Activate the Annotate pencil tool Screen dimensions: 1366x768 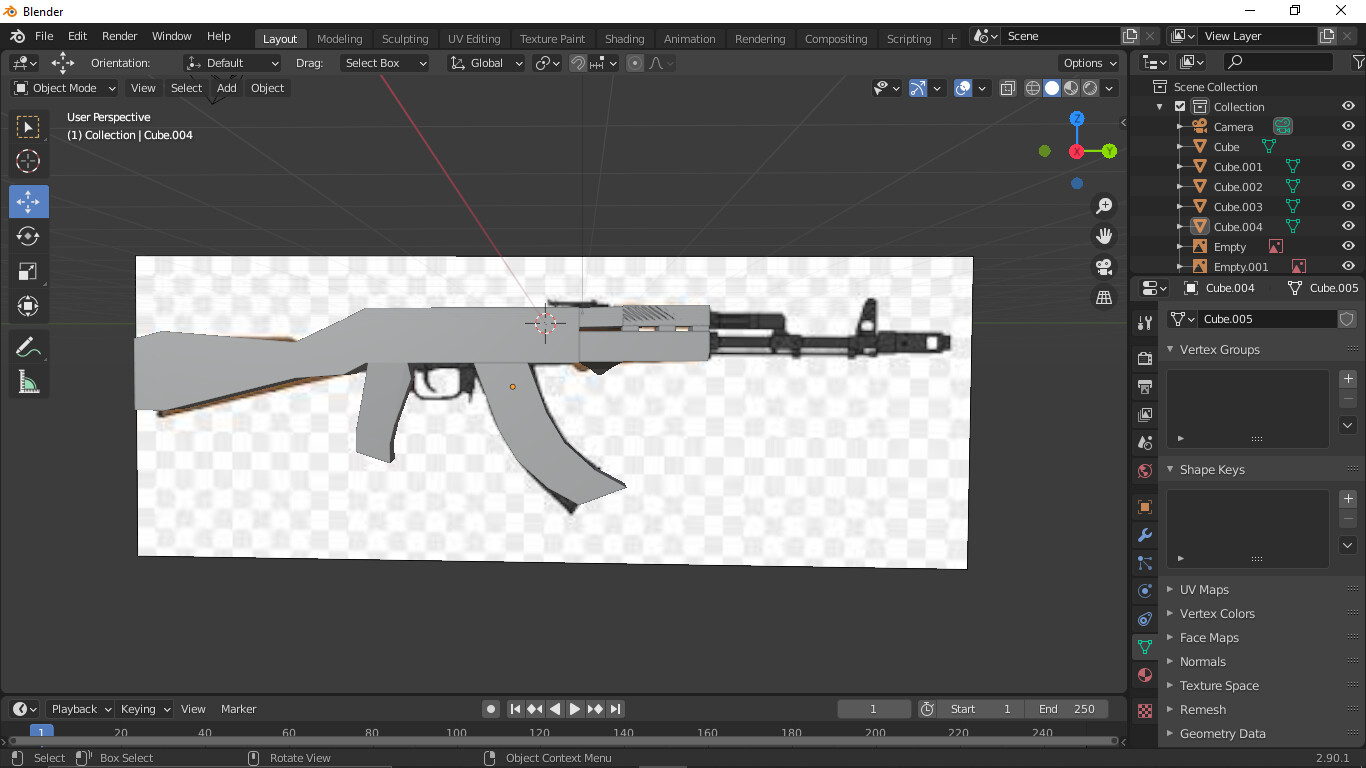28,347
